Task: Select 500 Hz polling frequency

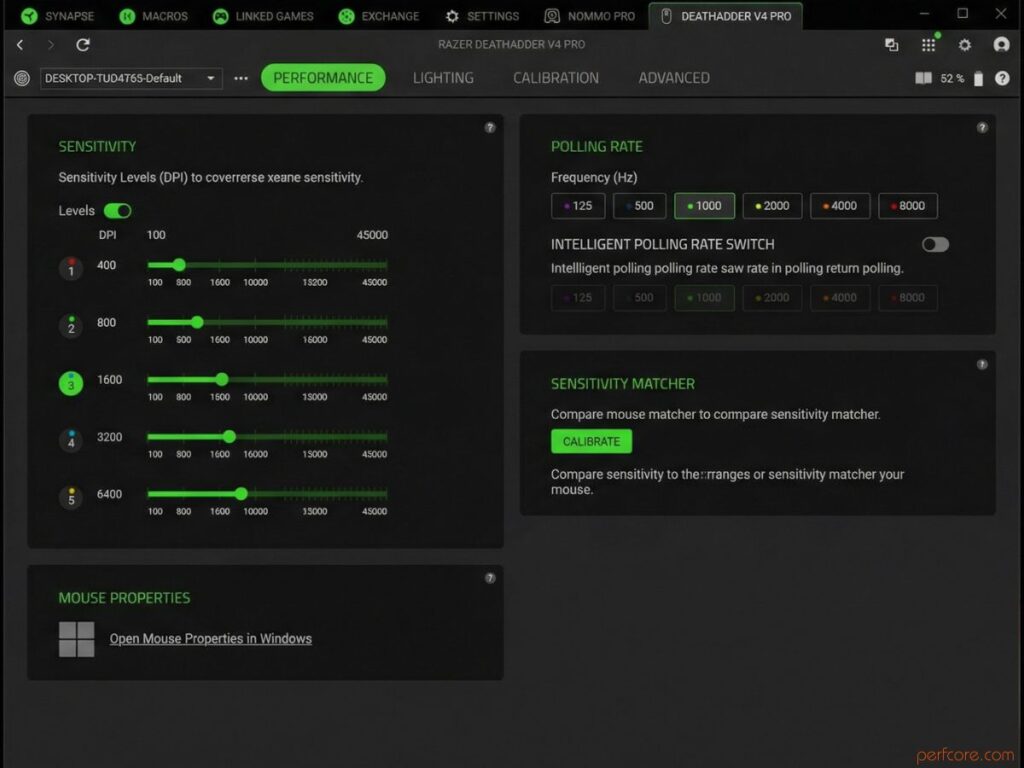Action: pos(639,206)
